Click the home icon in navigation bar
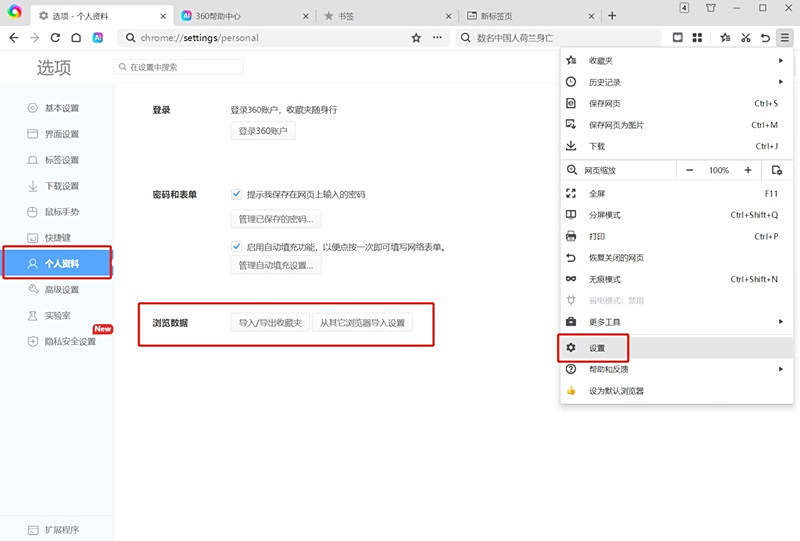Screen dimensions: 800x541 pyautogui.click(x=76, y=37)
